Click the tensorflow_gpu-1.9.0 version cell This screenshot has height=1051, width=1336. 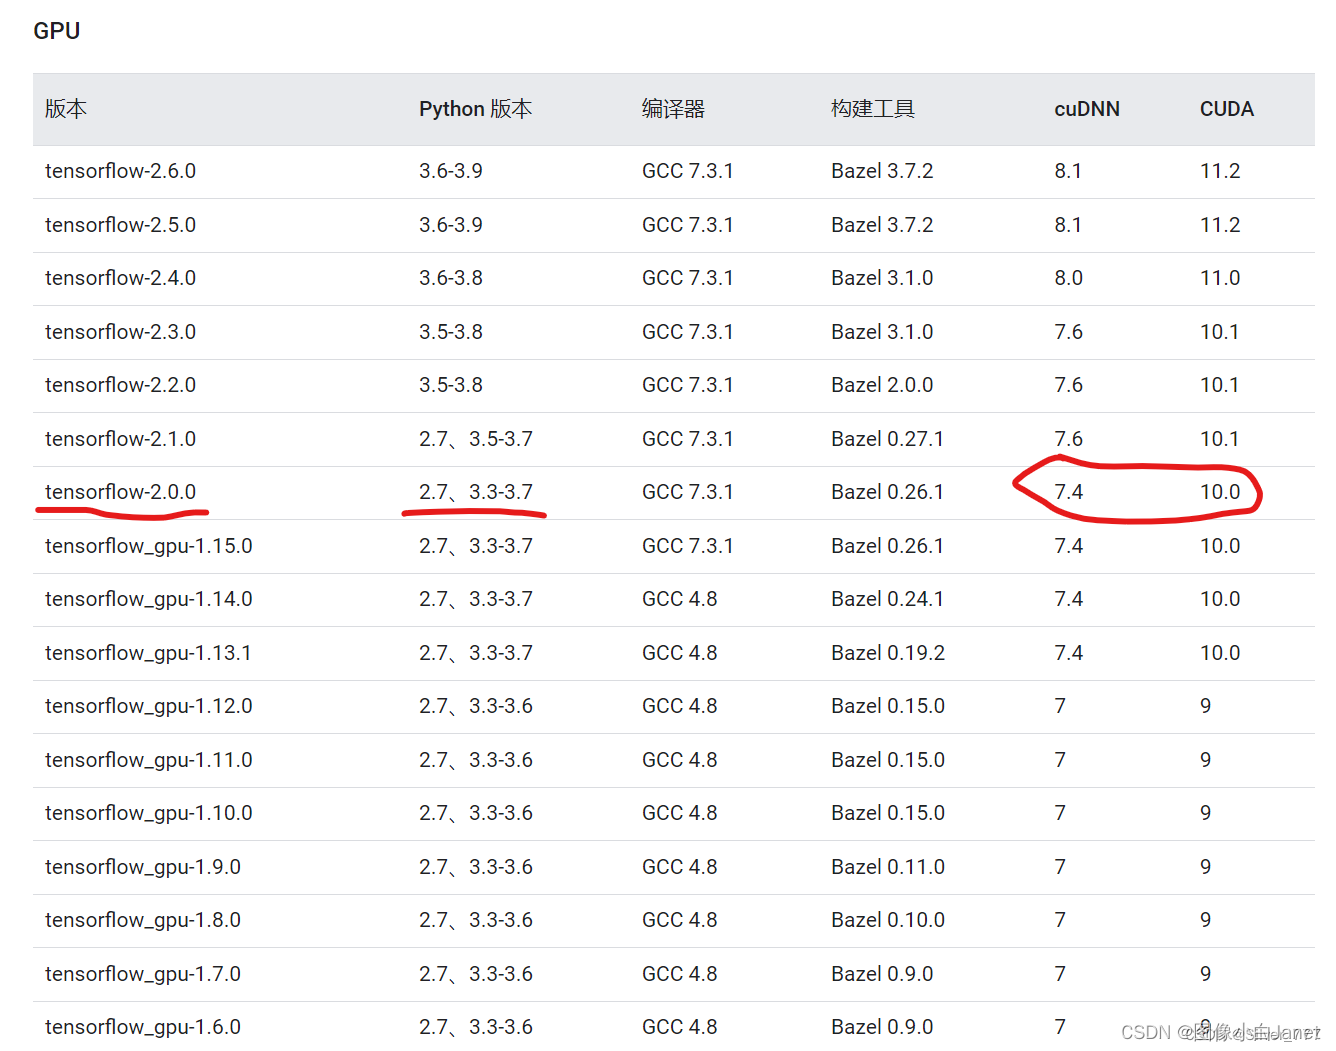tap(143, 867)
